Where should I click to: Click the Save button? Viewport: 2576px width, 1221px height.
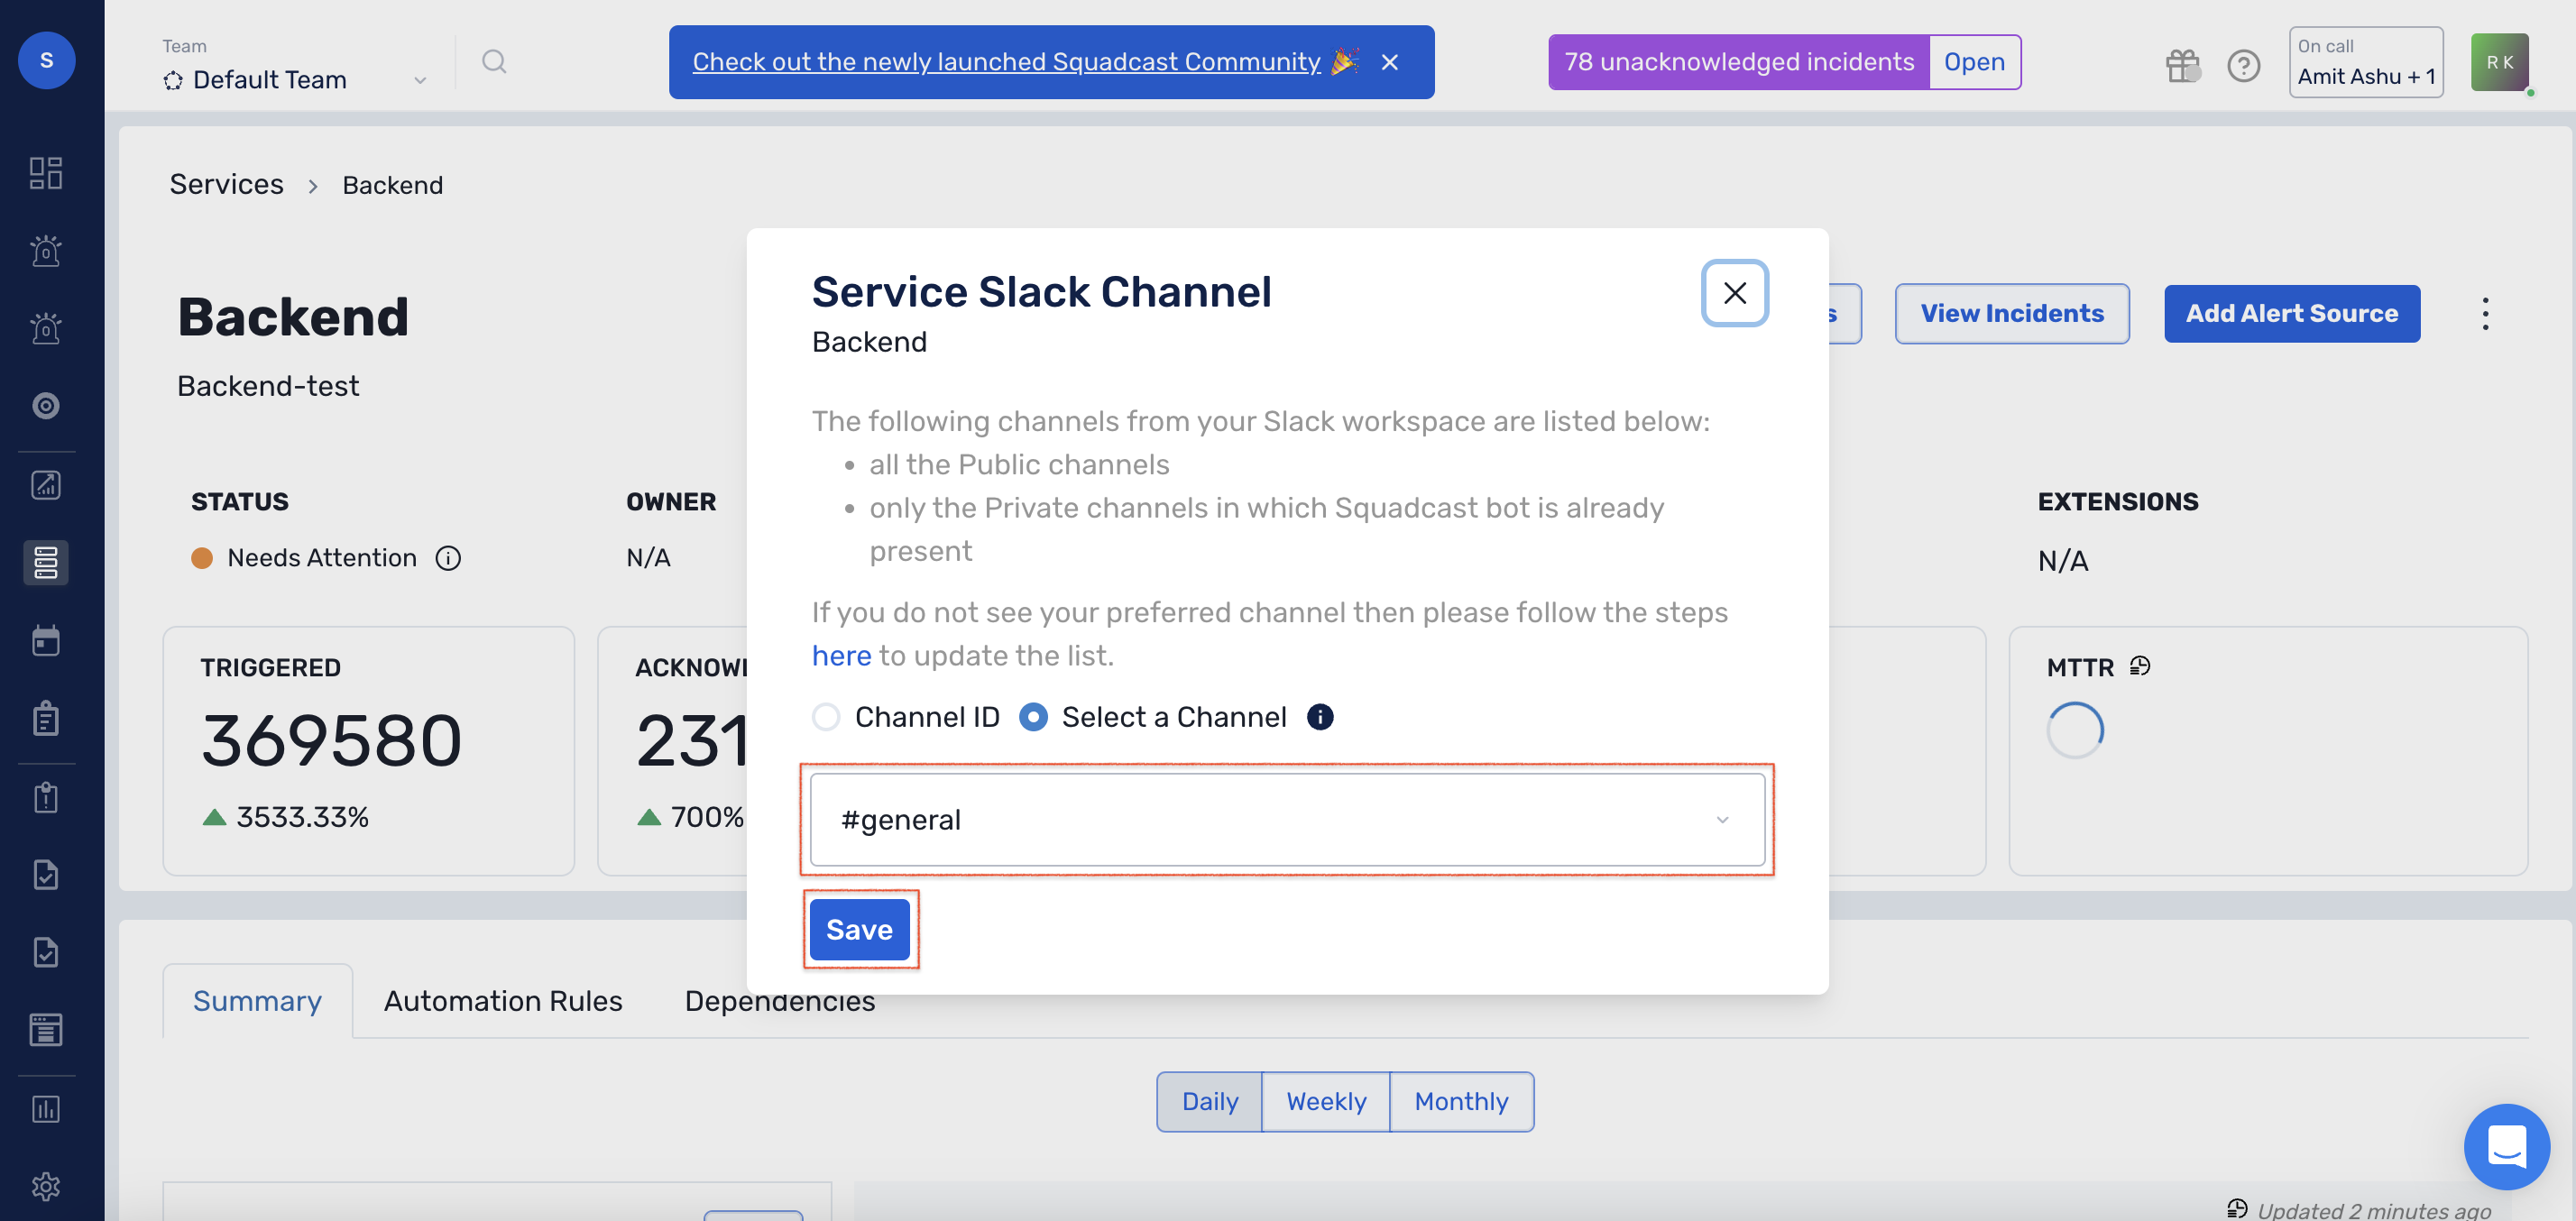click(x=859, y=929)
